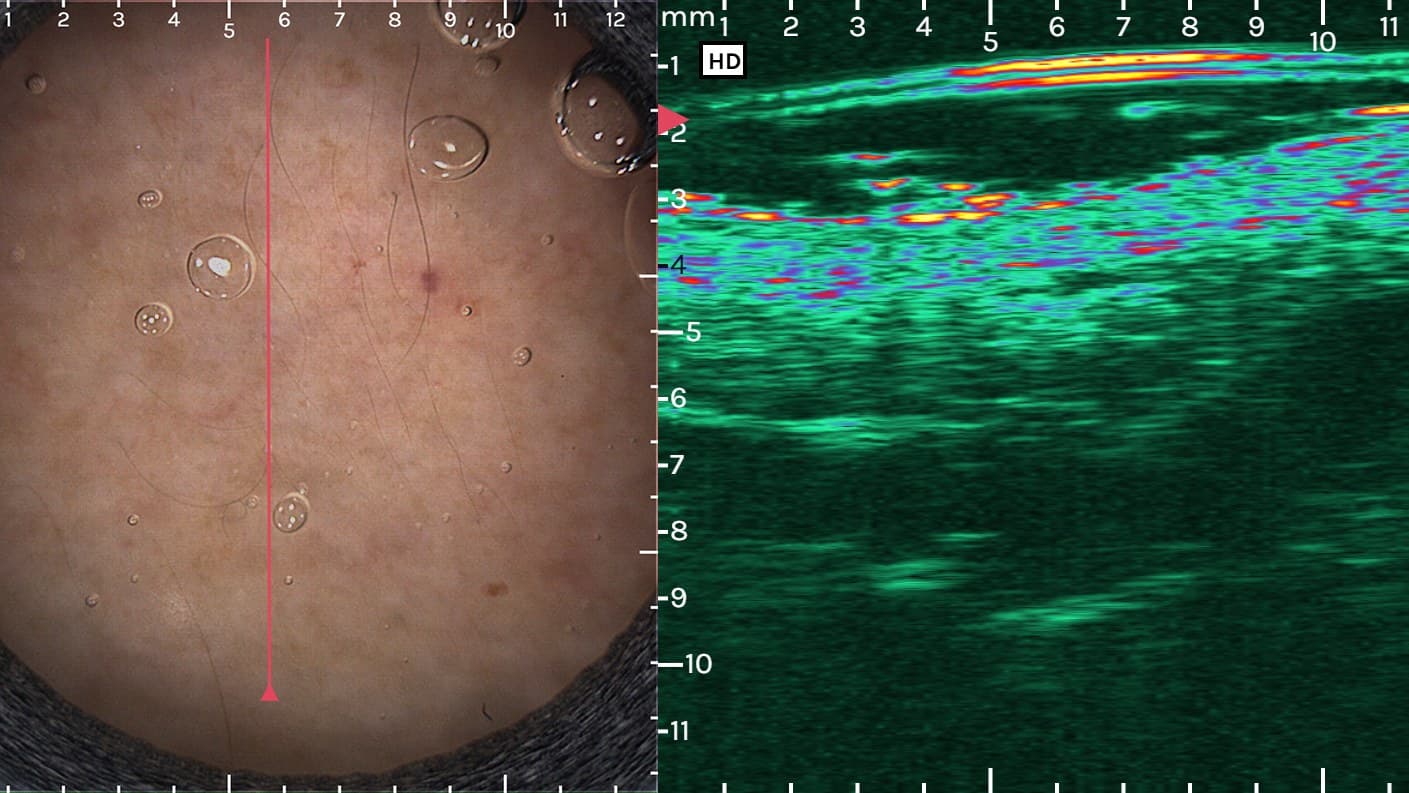Click label 10 on ultrasound horizontal ruler
Viewport: 1409px width, 793px height.
(x=1322, y=42)
